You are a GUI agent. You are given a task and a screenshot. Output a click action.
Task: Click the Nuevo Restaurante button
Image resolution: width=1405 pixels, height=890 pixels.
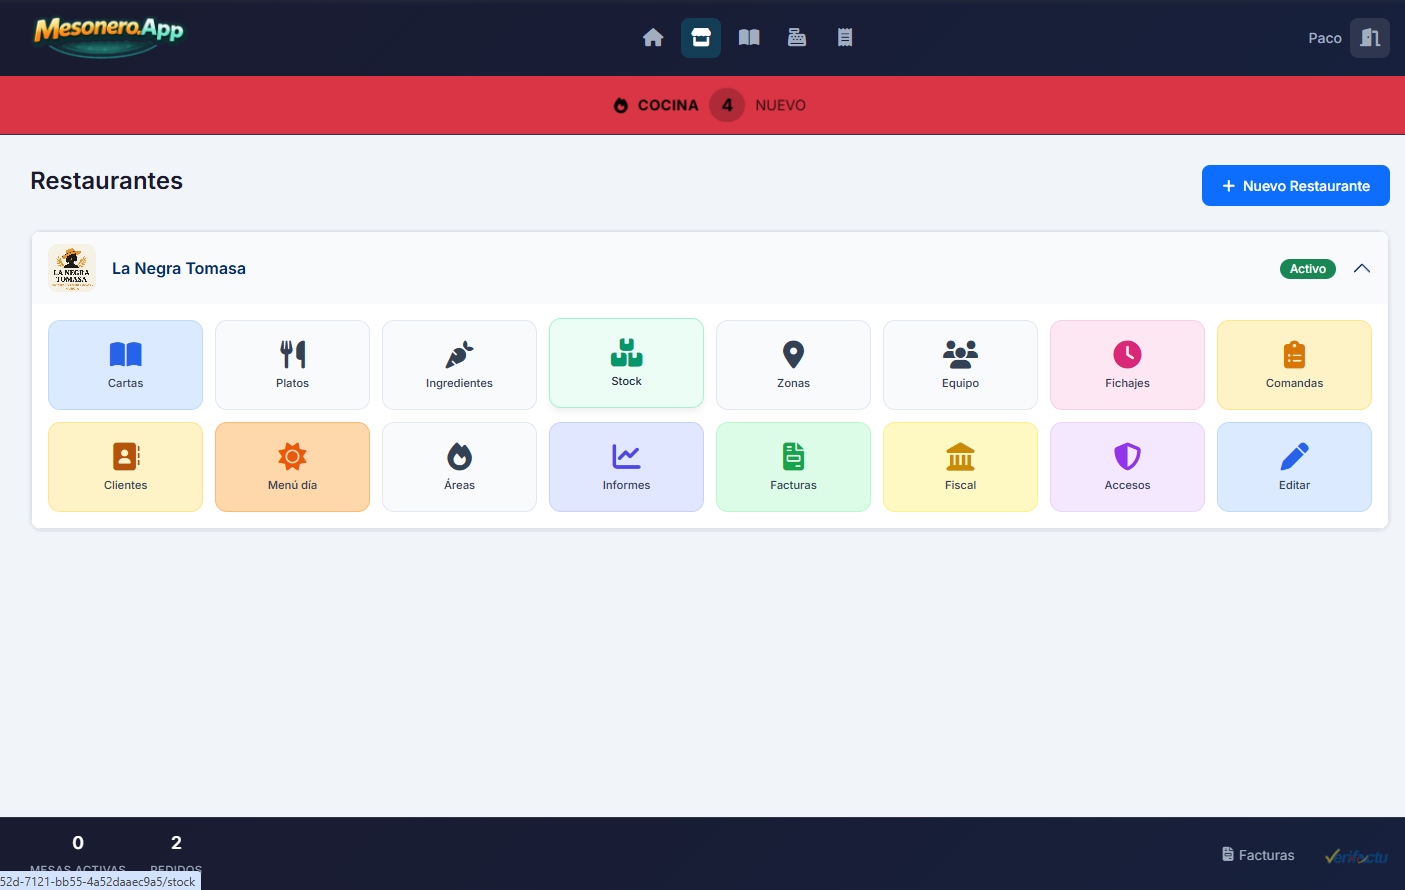pyautogui.click(x=1295, y=185)
